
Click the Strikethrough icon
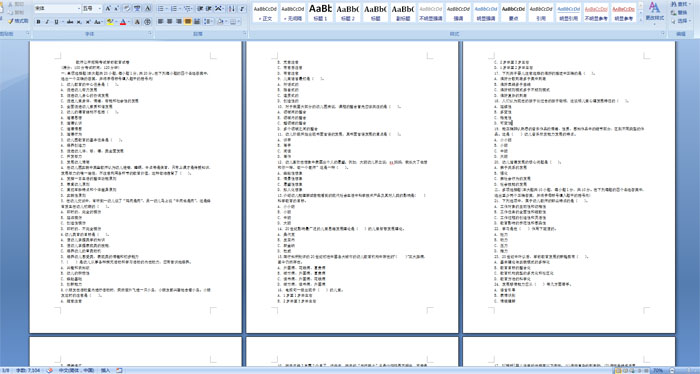70,22
